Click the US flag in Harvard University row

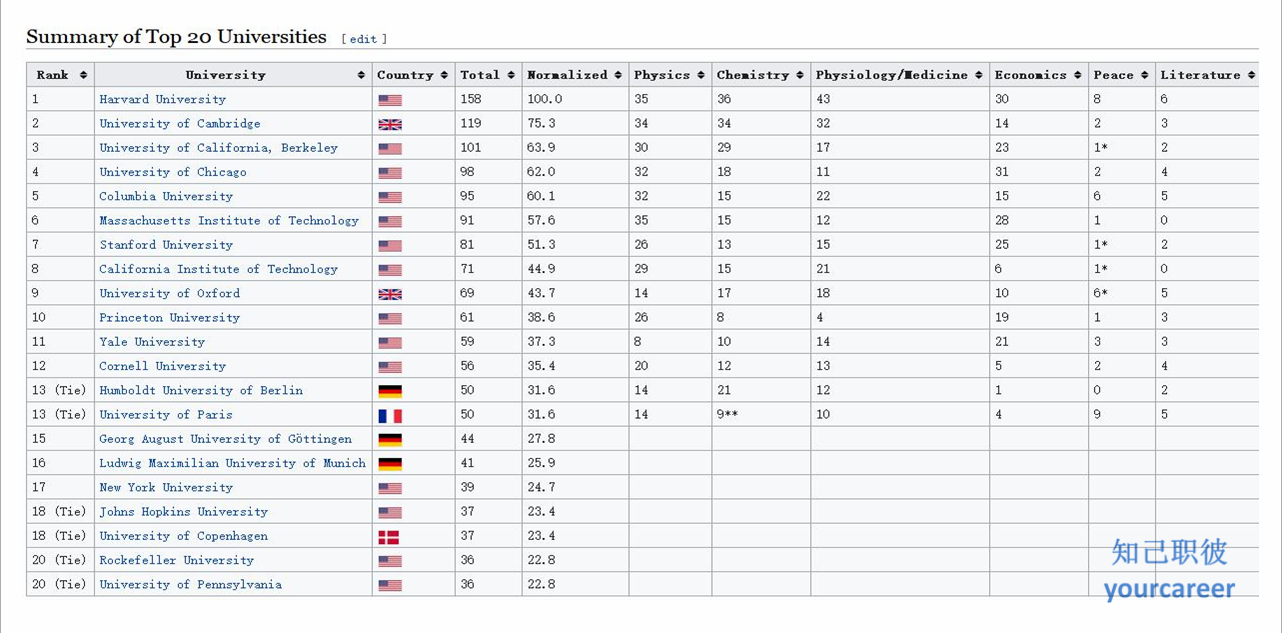pyautogui.click(x=390, y=100)
